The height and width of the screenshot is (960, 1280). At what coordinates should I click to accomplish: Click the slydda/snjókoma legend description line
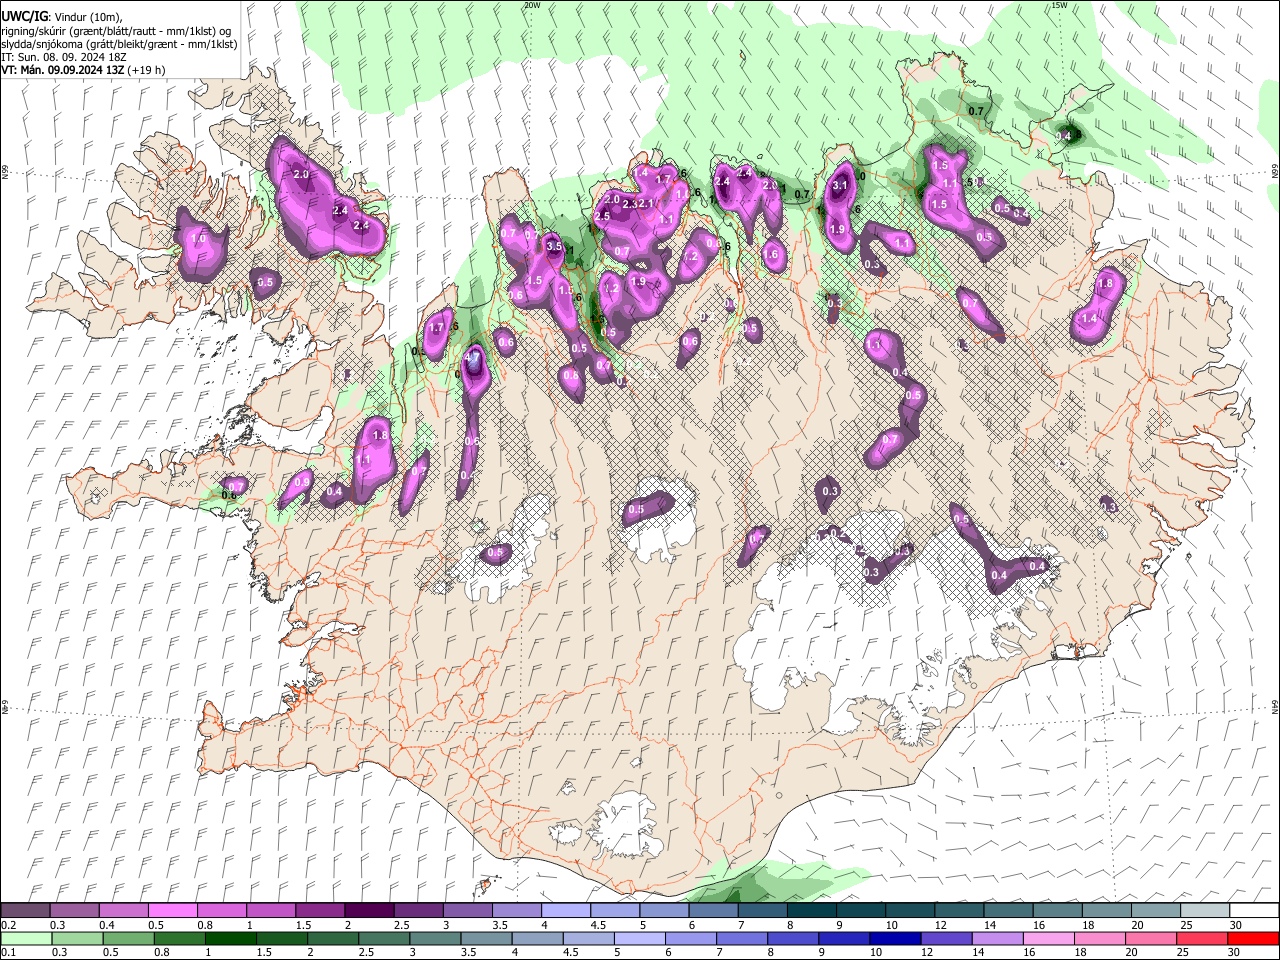119,44
